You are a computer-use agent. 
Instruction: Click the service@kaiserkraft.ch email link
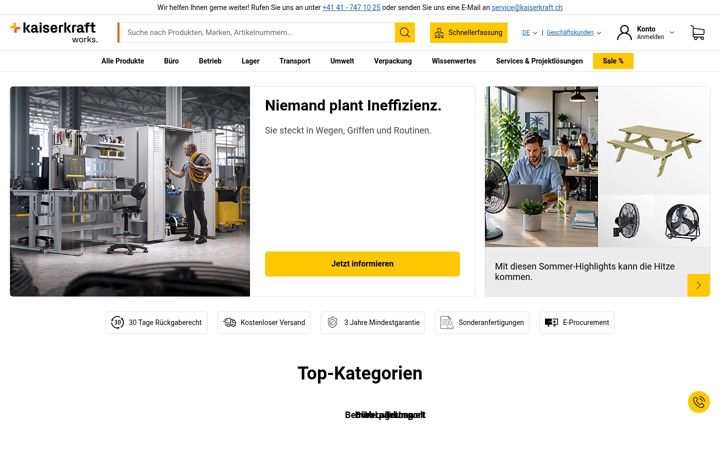click(x=527, y=7)
